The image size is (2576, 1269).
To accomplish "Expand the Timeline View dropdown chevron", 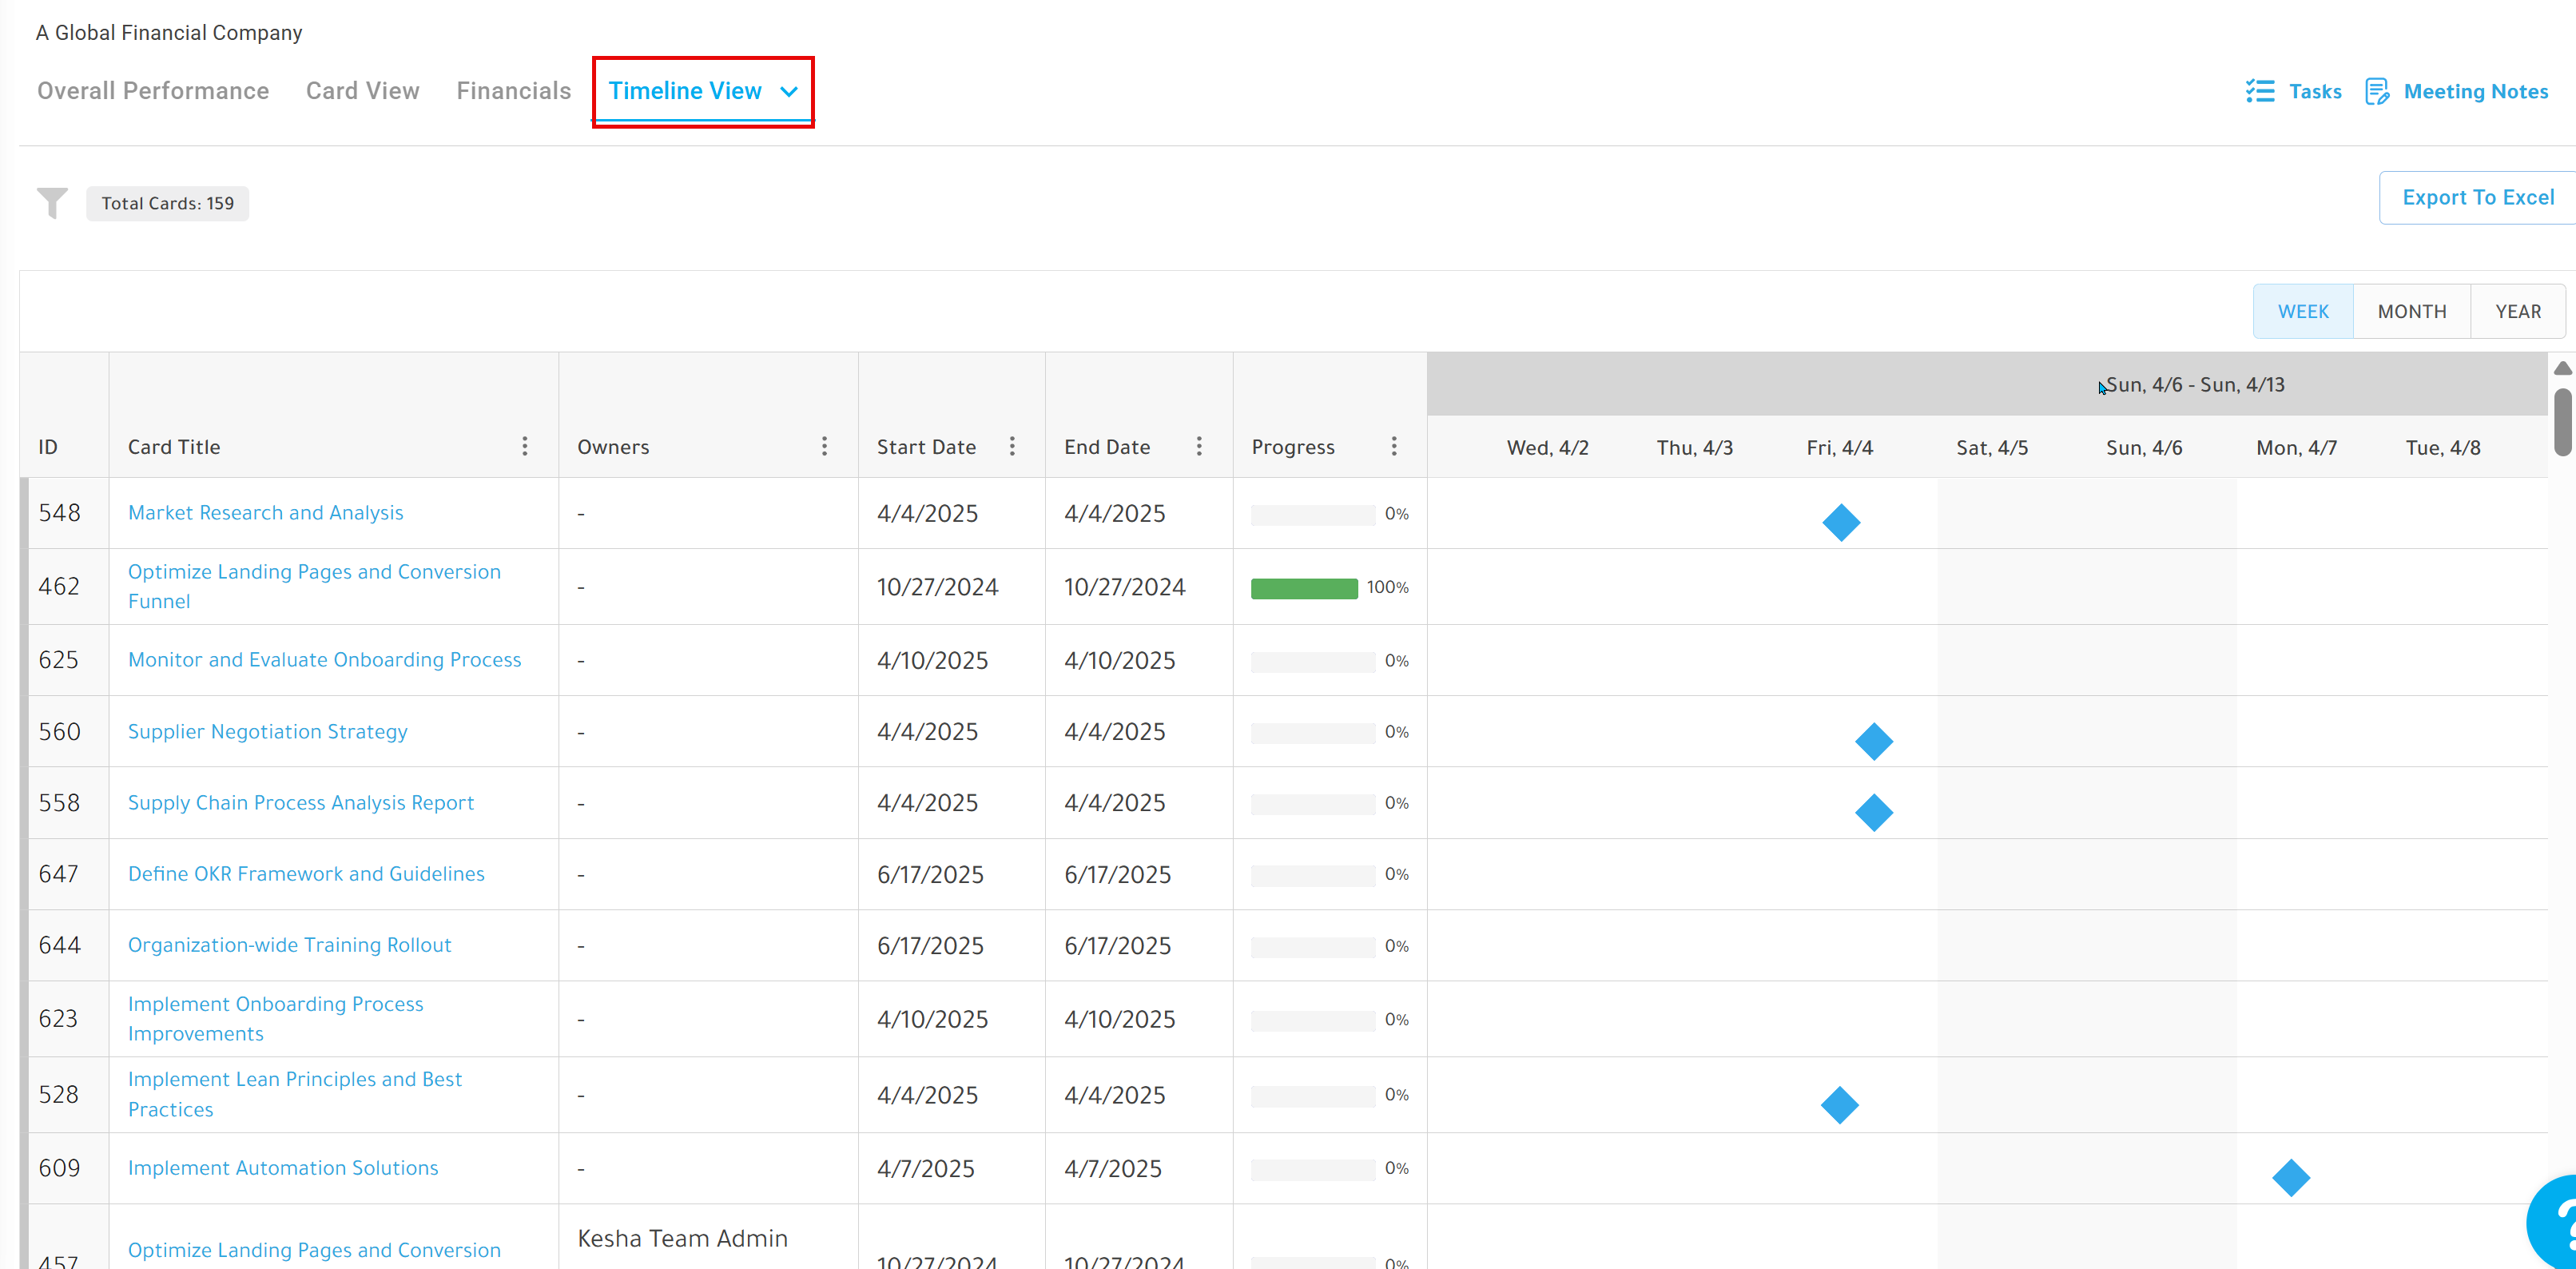I will pyautogui.click(x=789, y=92).
